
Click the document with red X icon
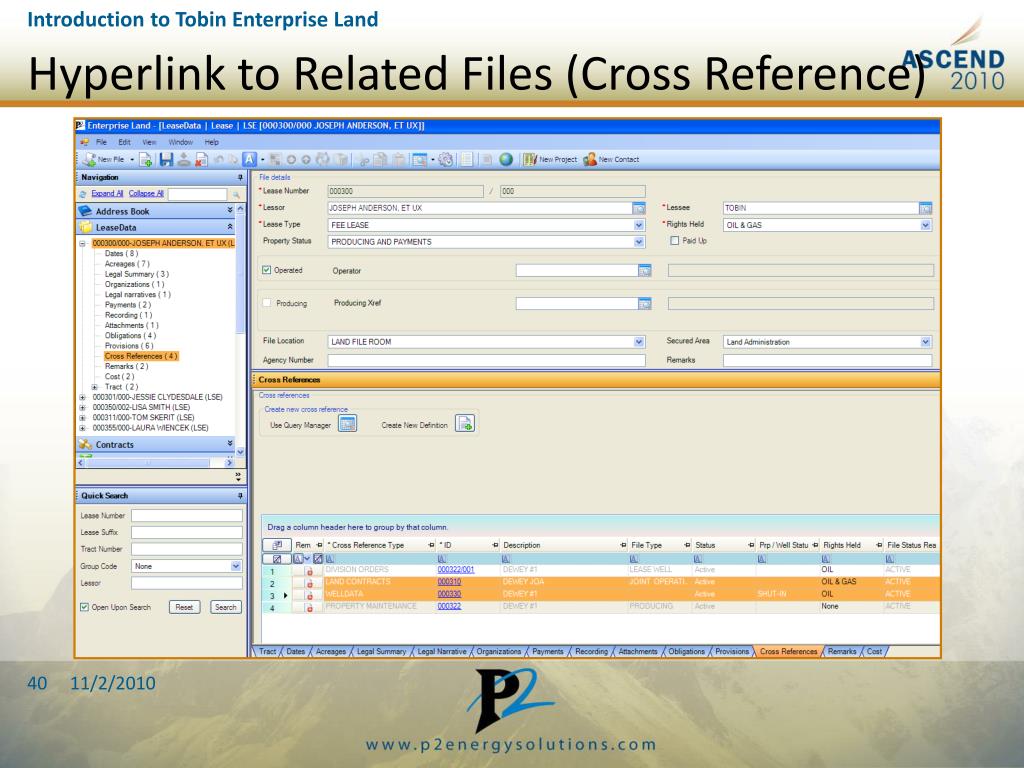pos(202,159)
